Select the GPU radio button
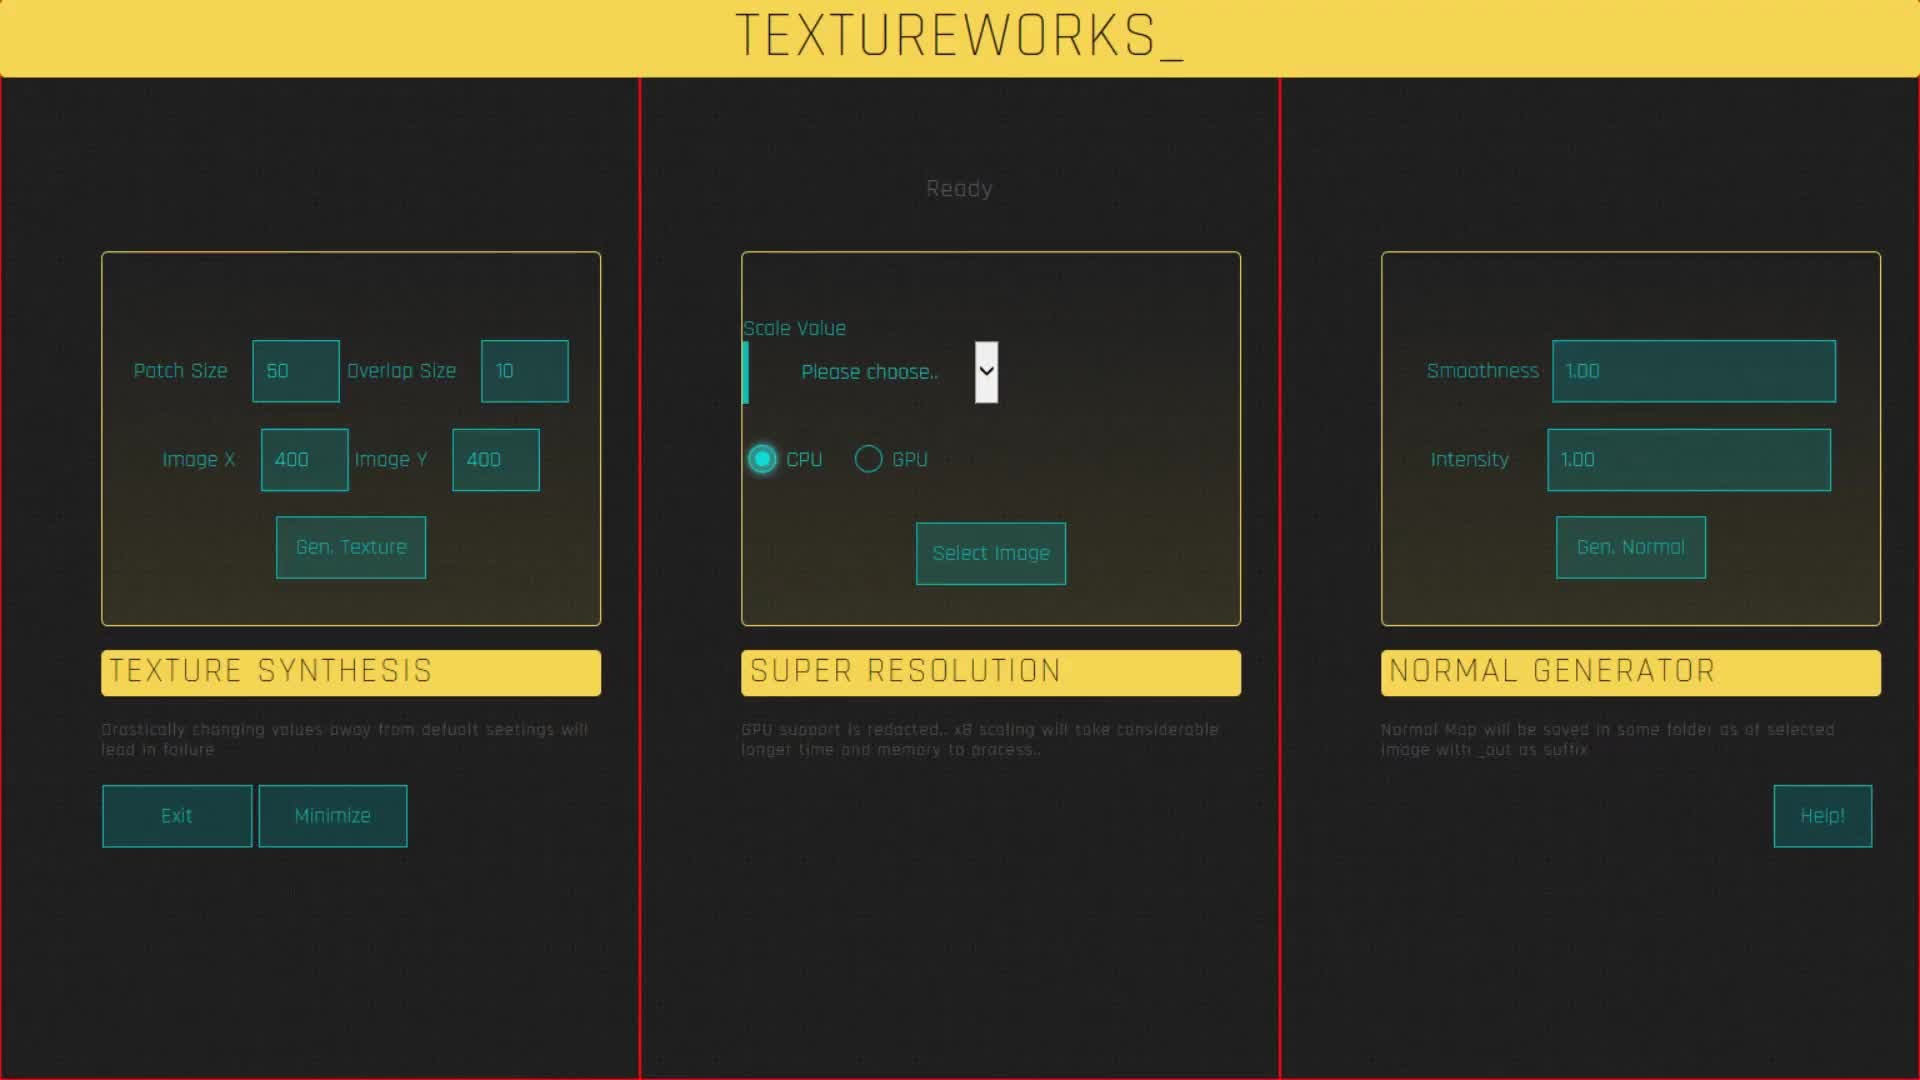The image size is (1920, 1080). 868,459
